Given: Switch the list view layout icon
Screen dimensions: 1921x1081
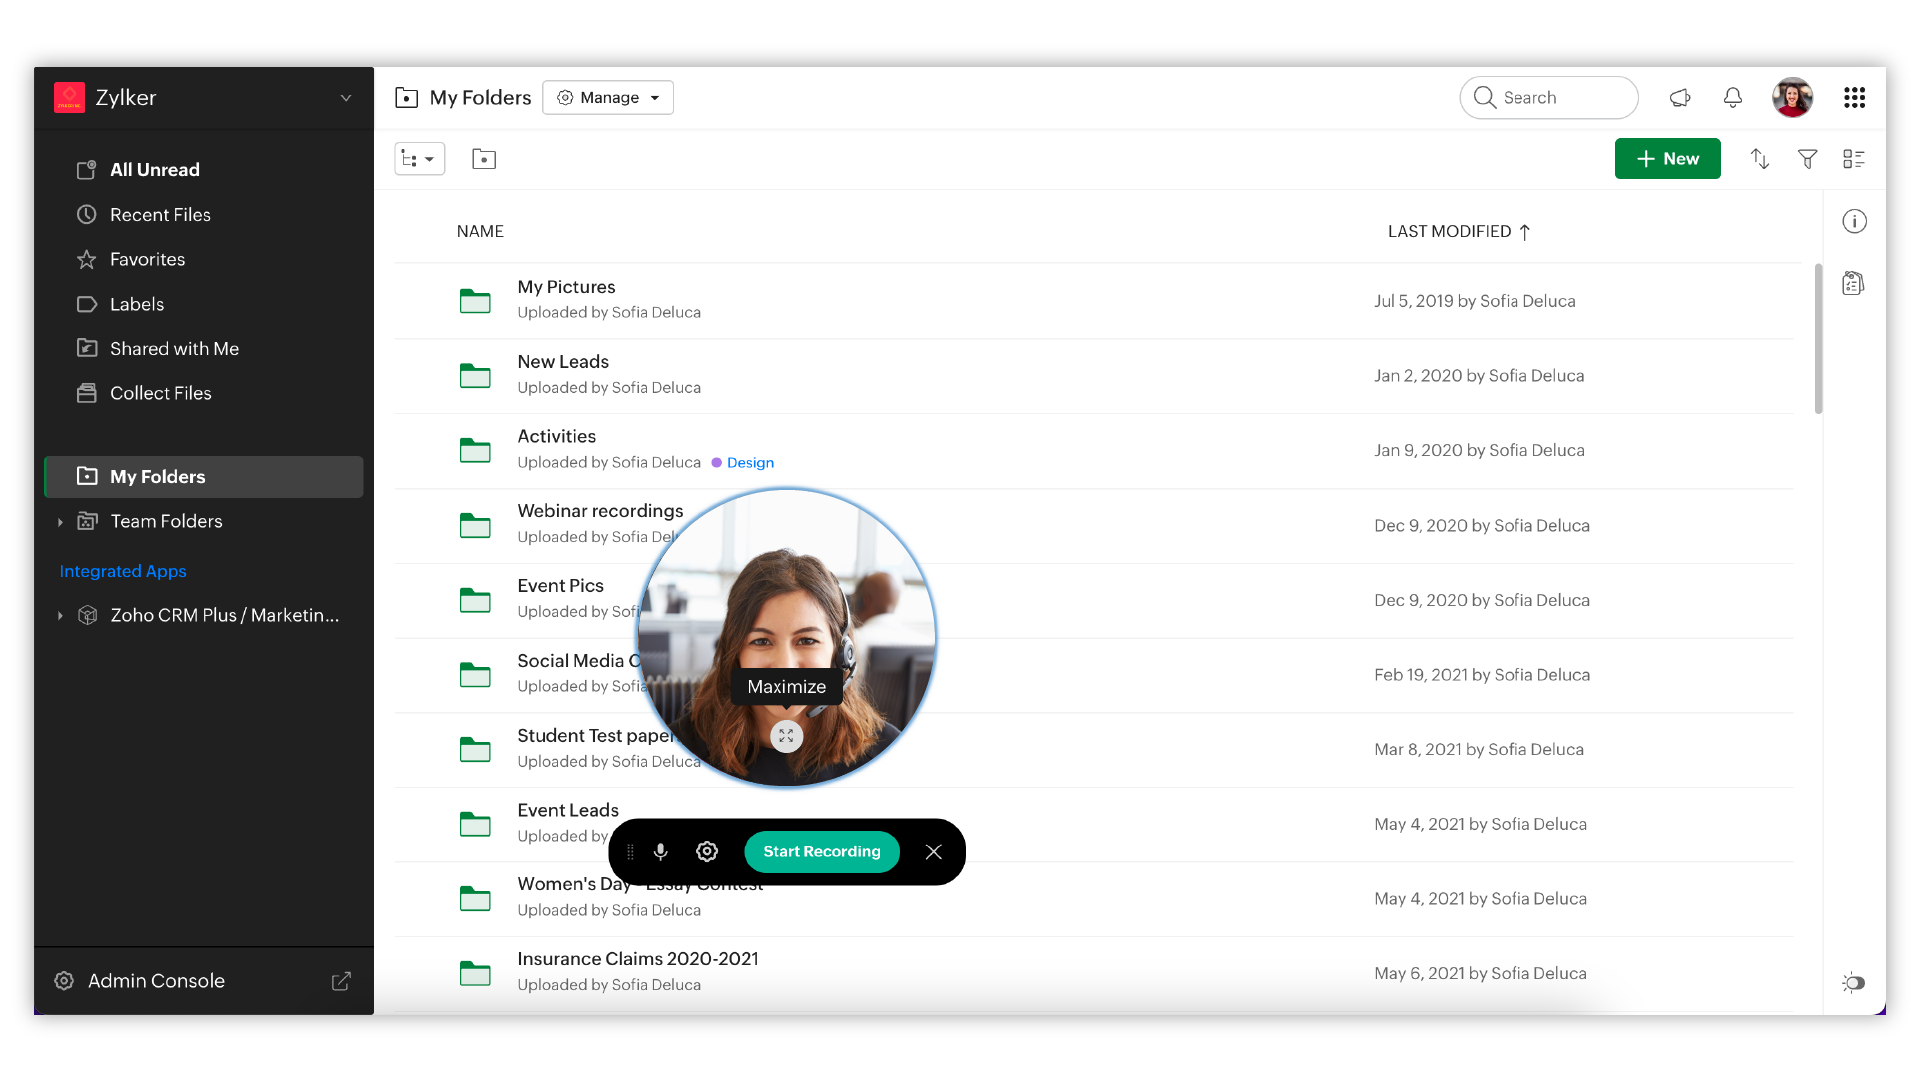Looking at the screenshot, I should pyautogui.click(x=1854, y=159).
